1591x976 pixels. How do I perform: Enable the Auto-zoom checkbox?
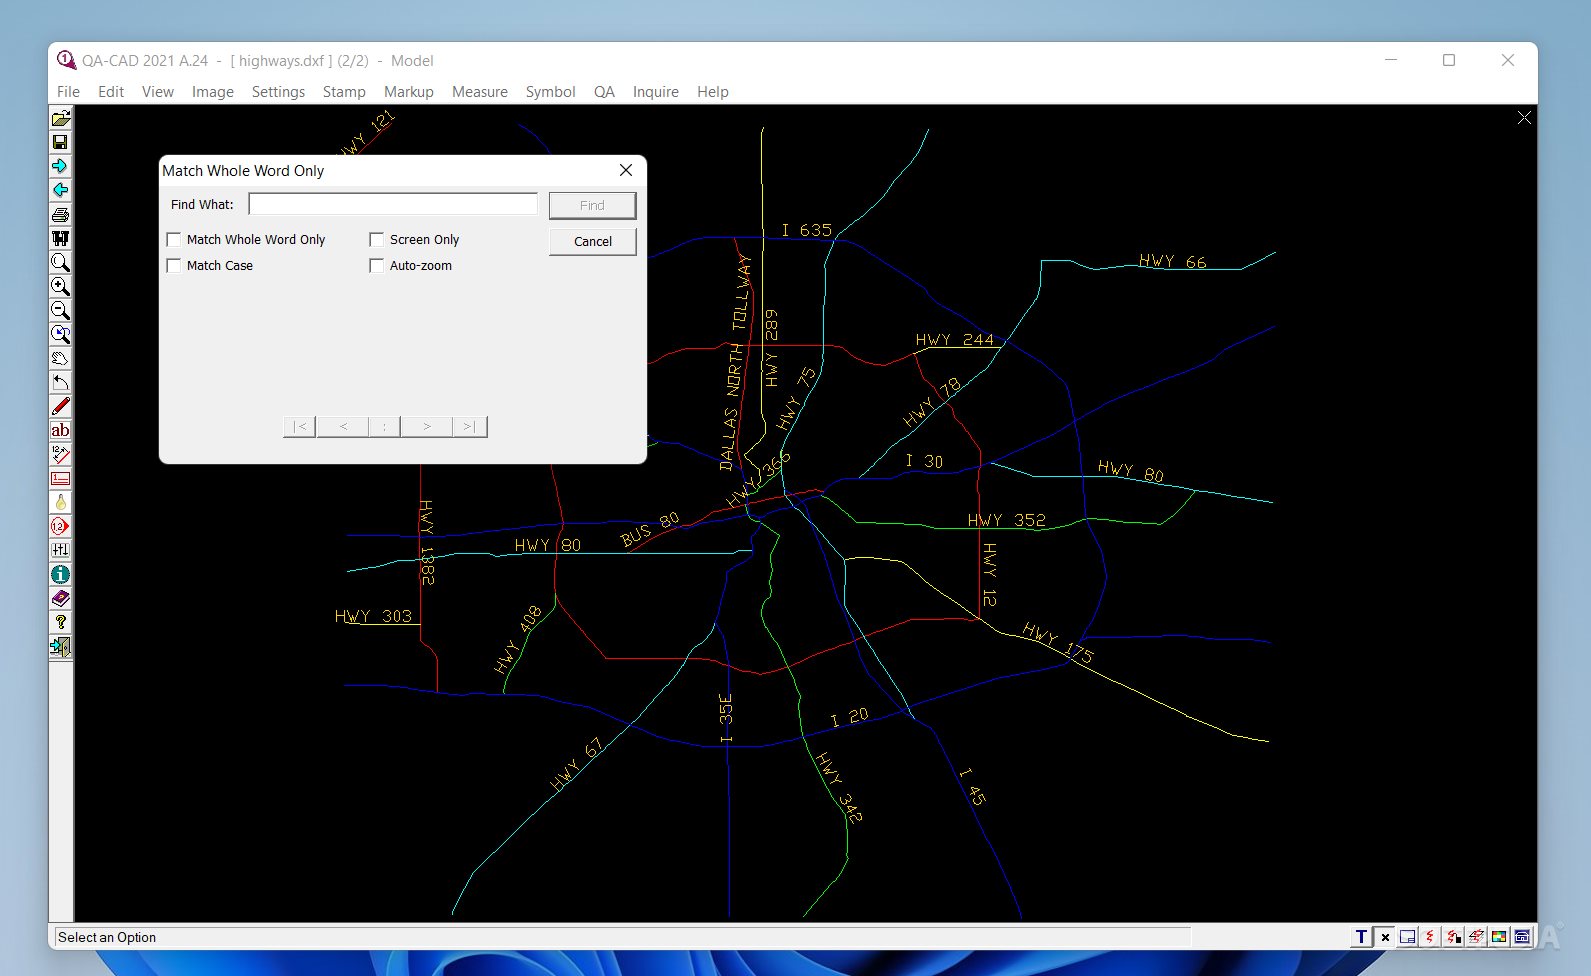coord(377,266)
